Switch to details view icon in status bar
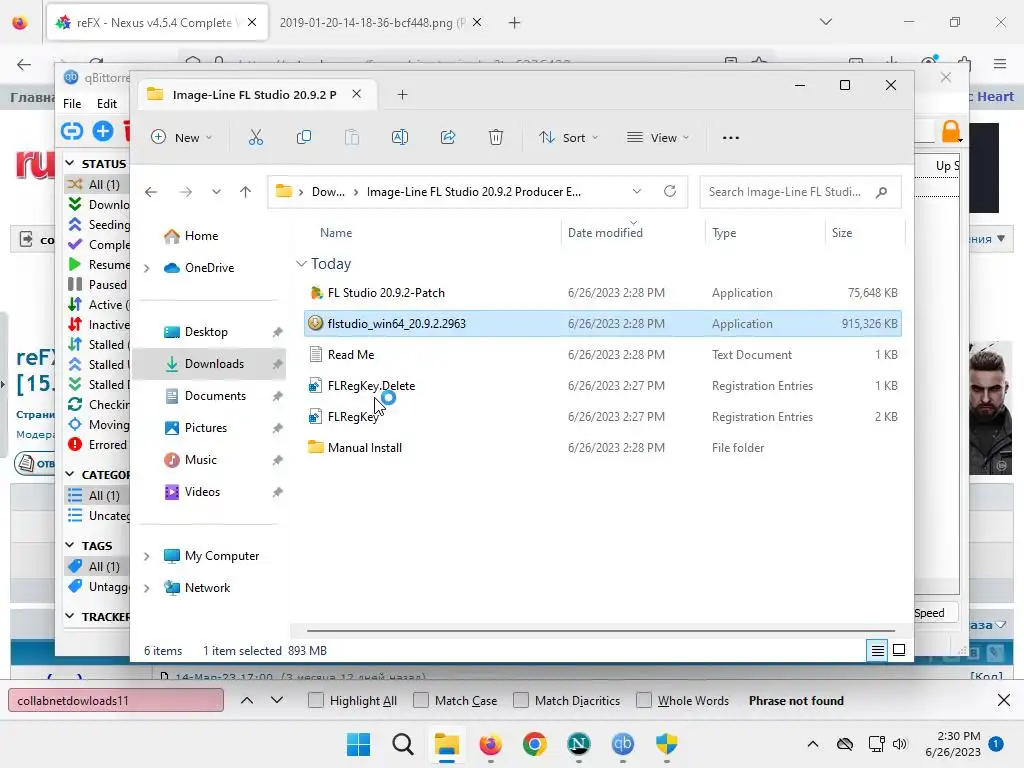The image size is (1024, 768). 878,650
